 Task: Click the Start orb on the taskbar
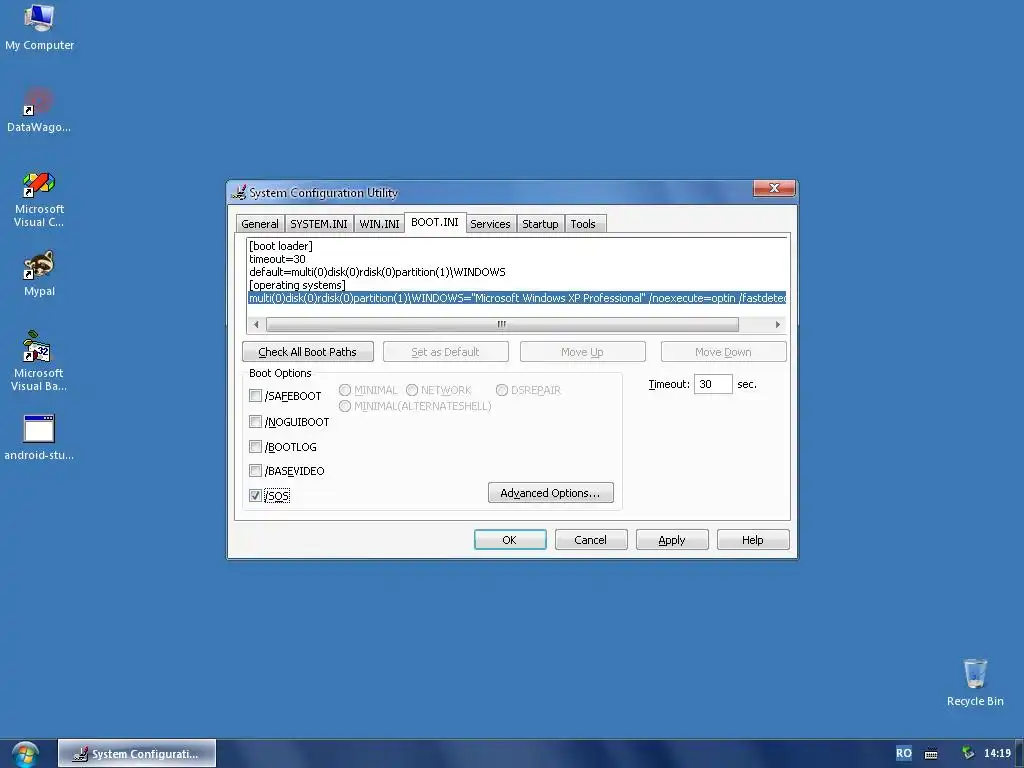[25, 754]
